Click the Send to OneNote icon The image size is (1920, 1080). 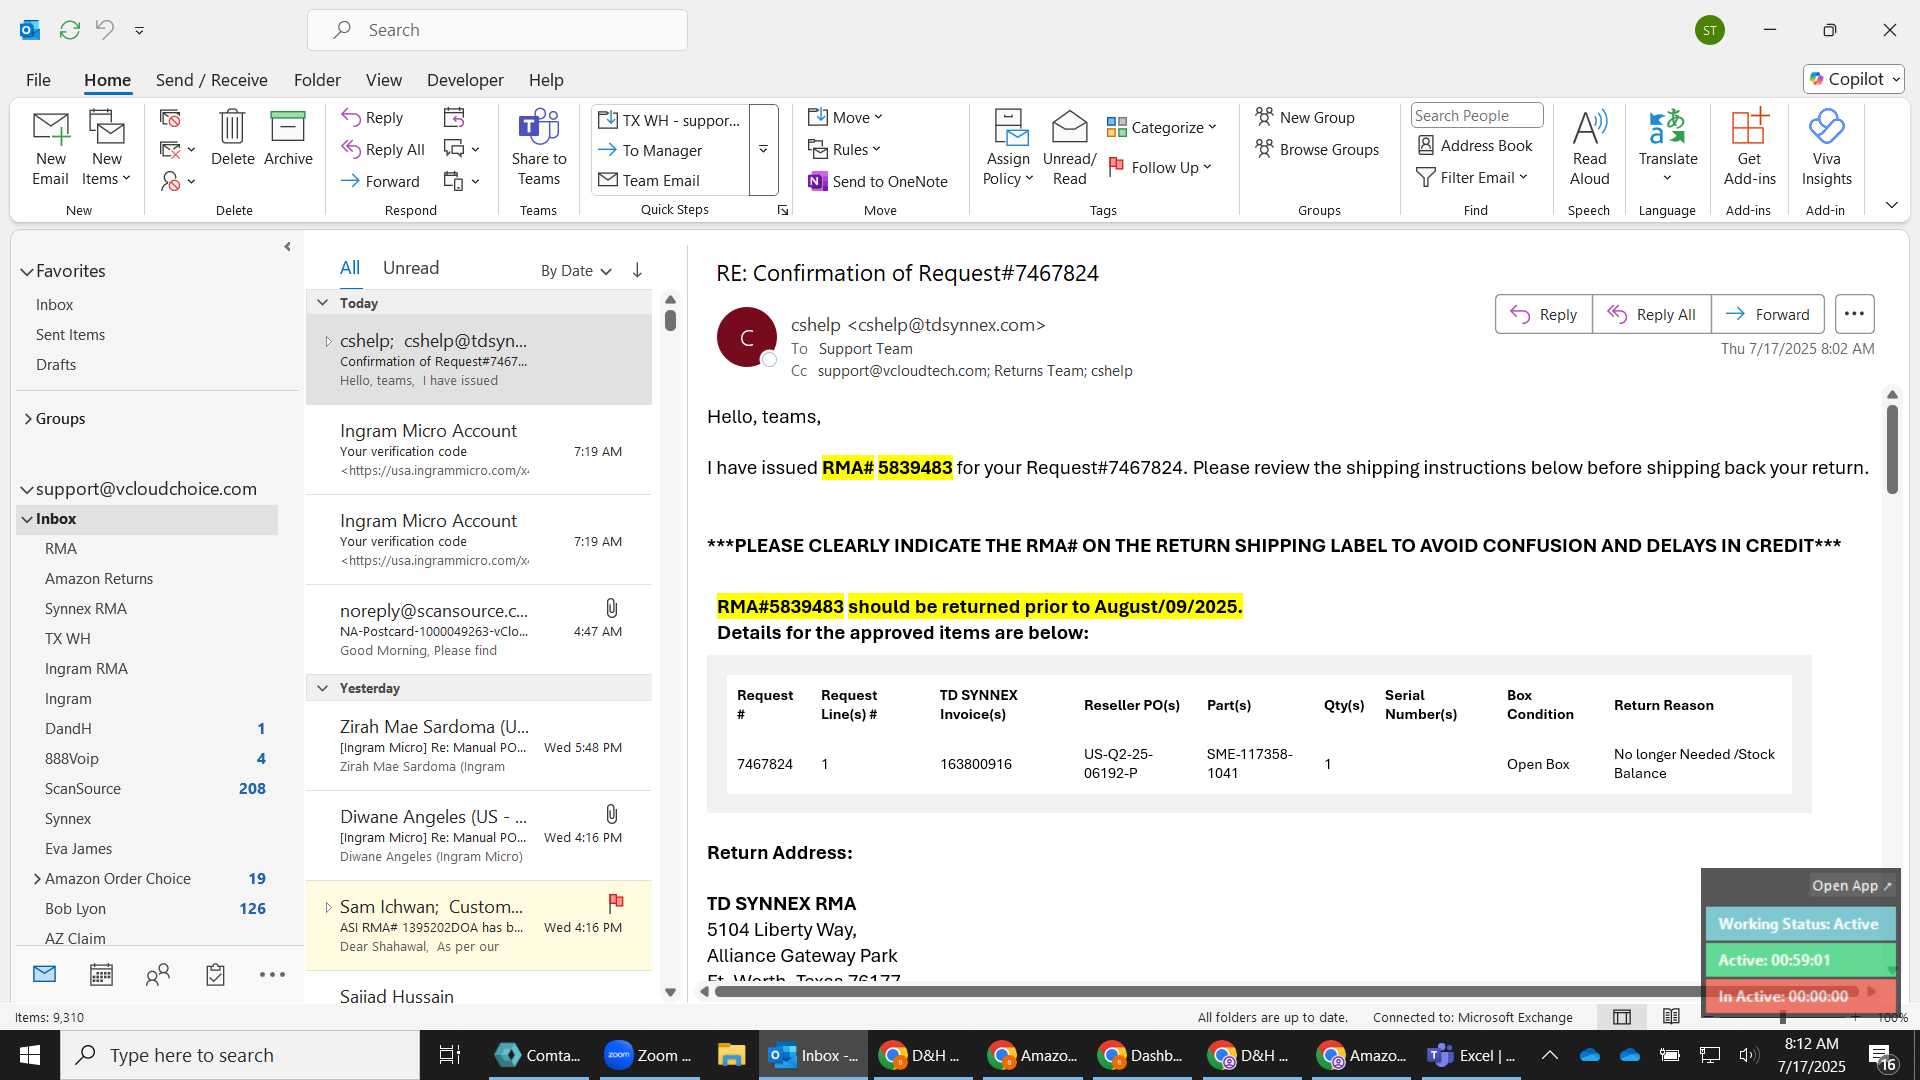pos(817,181)
